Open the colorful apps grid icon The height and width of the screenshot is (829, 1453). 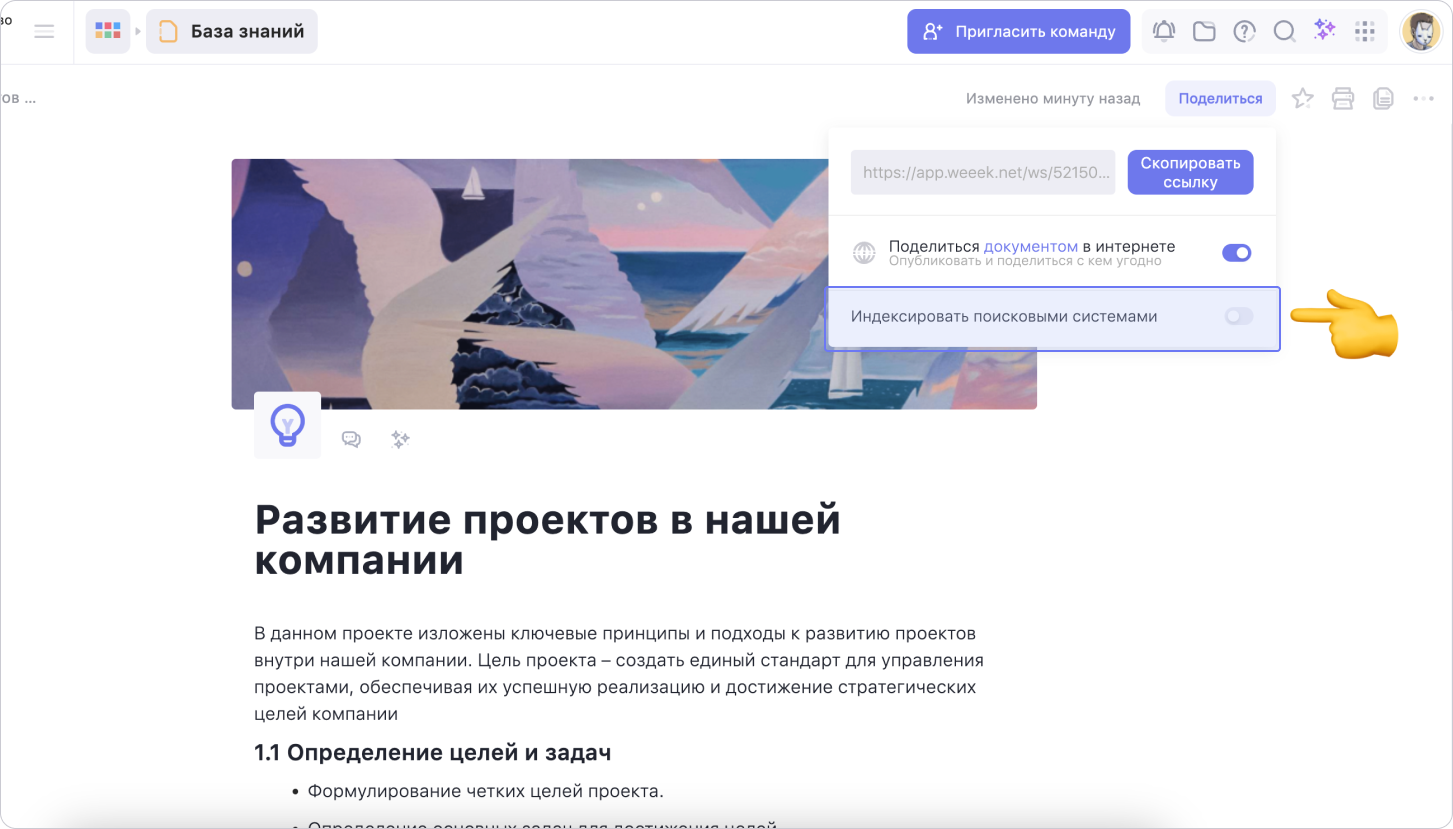click(108, 32)
